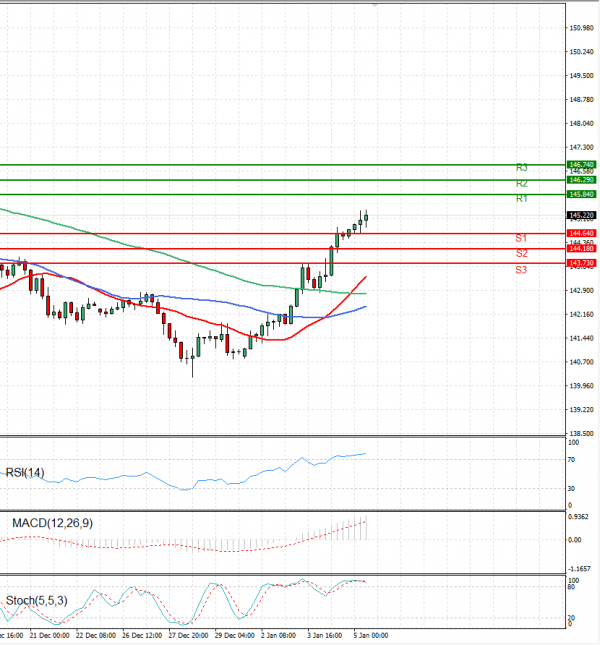600x645 pixels.
Task: Click the 22 Dec 08:00 time label
Action: pos(96,636)
